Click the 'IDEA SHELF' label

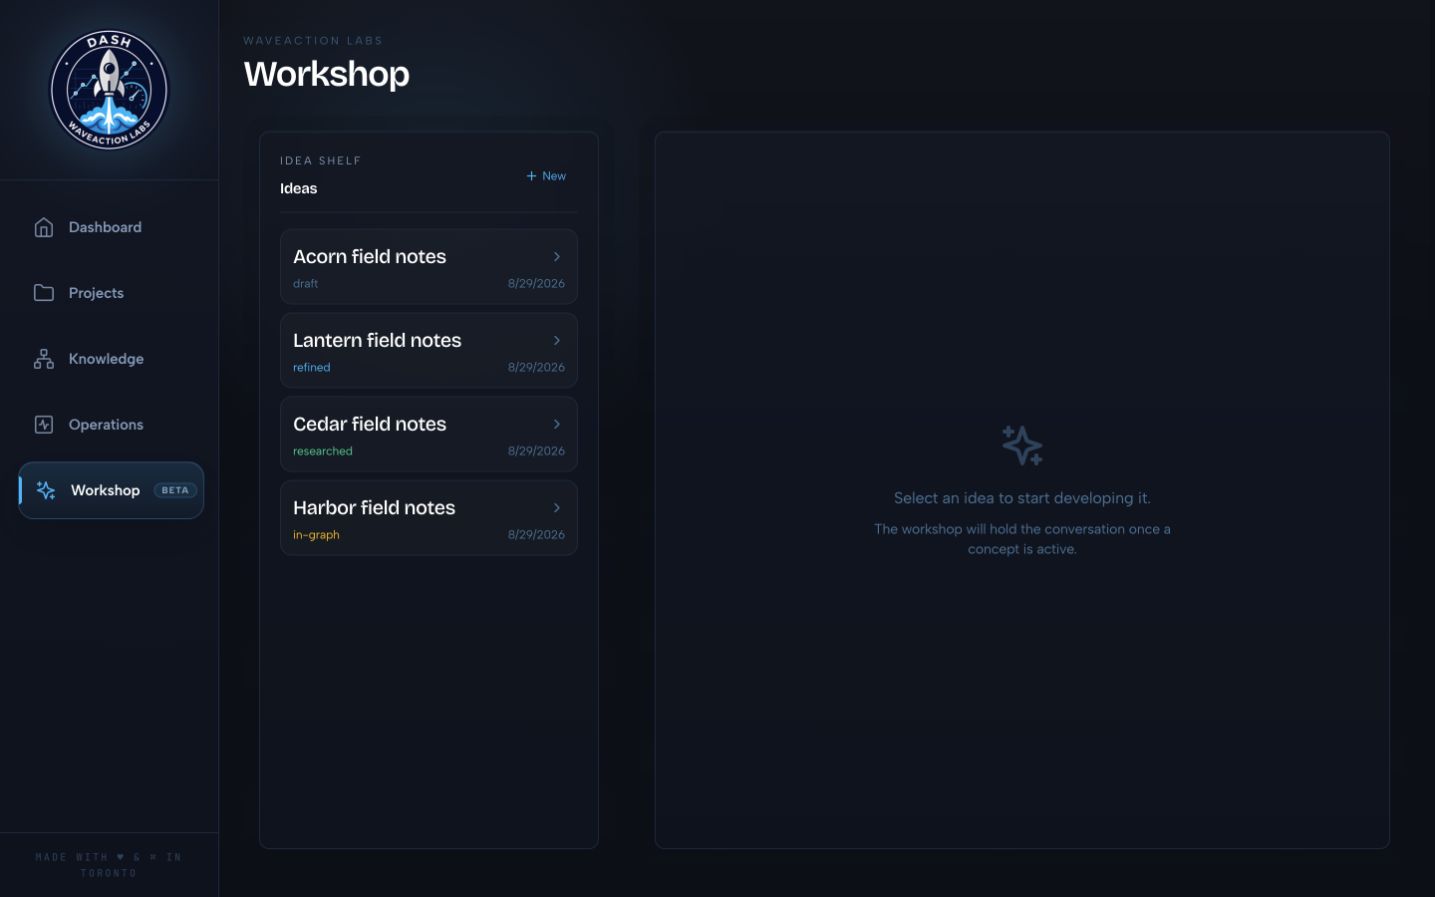pos(320,161)
